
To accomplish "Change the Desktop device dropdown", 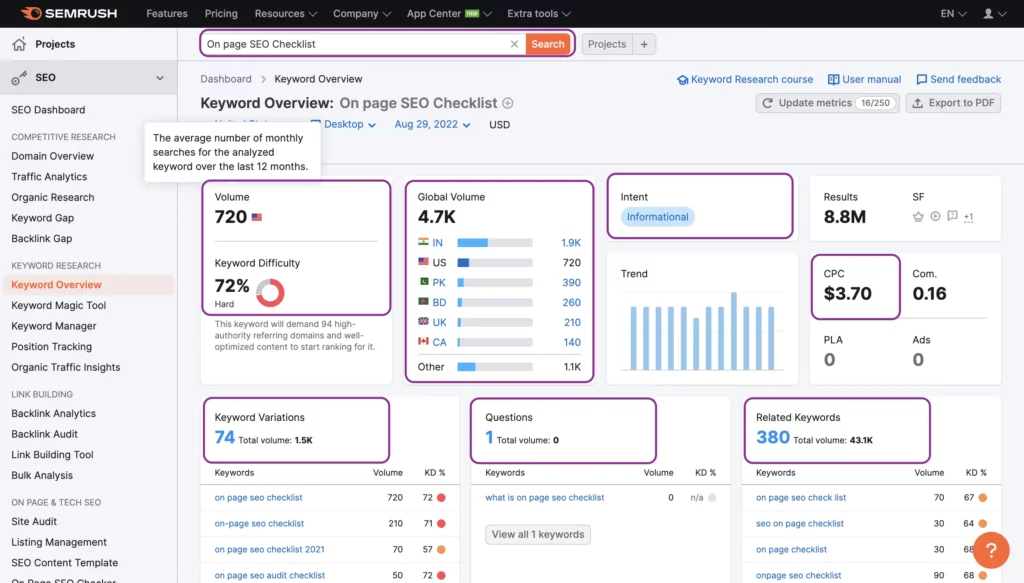I will pos(344,124).
